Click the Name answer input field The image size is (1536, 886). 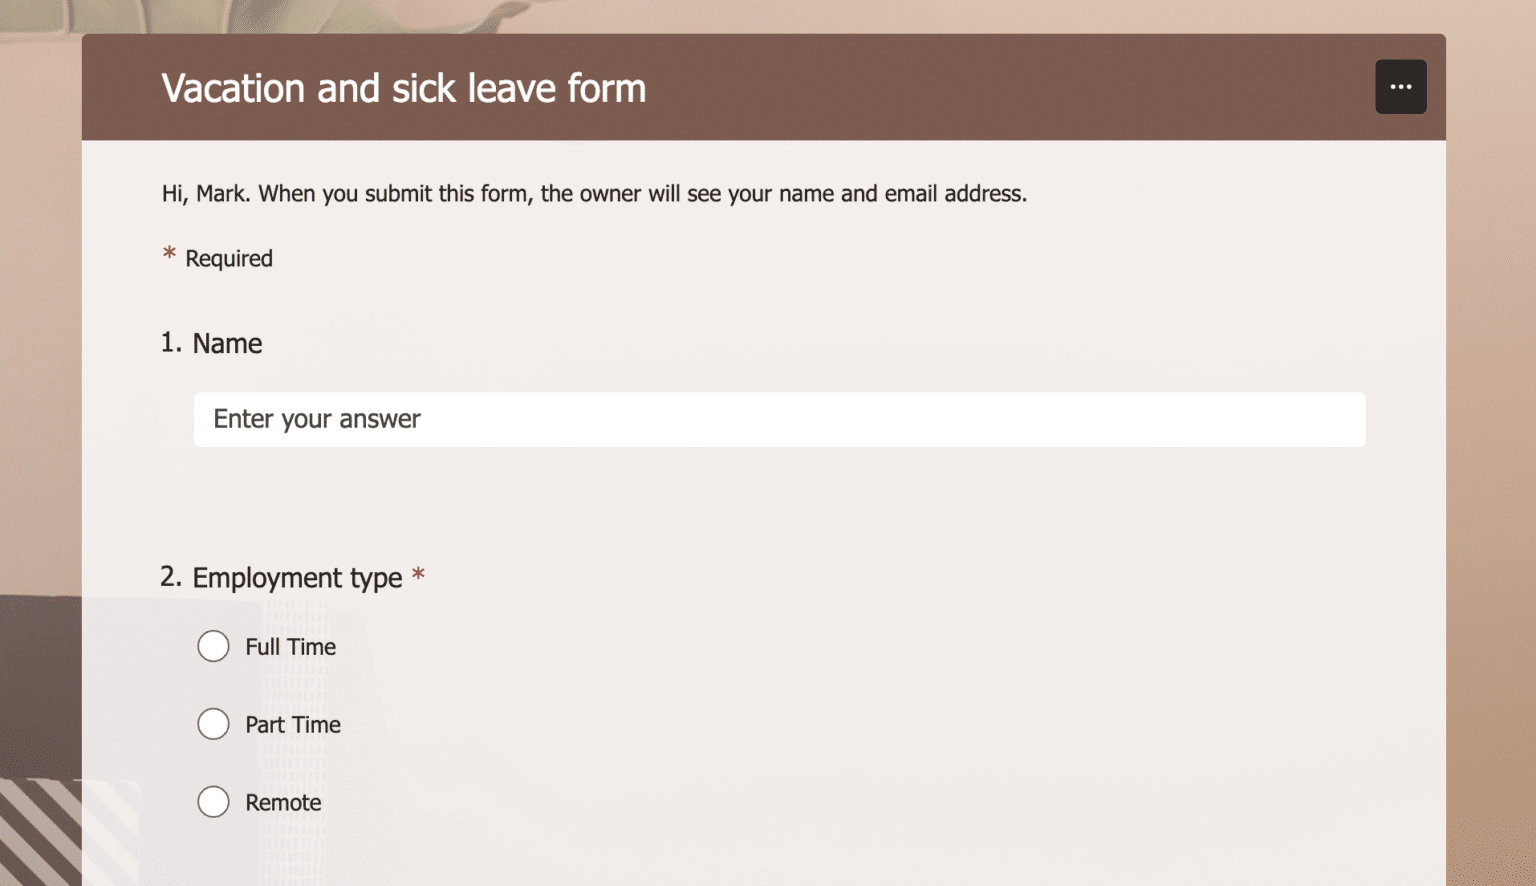click(779, 419)
